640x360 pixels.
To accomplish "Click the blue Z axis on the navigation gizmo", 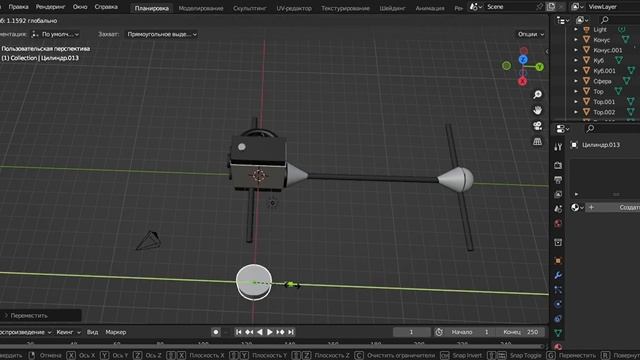I will tap(523, 60).
